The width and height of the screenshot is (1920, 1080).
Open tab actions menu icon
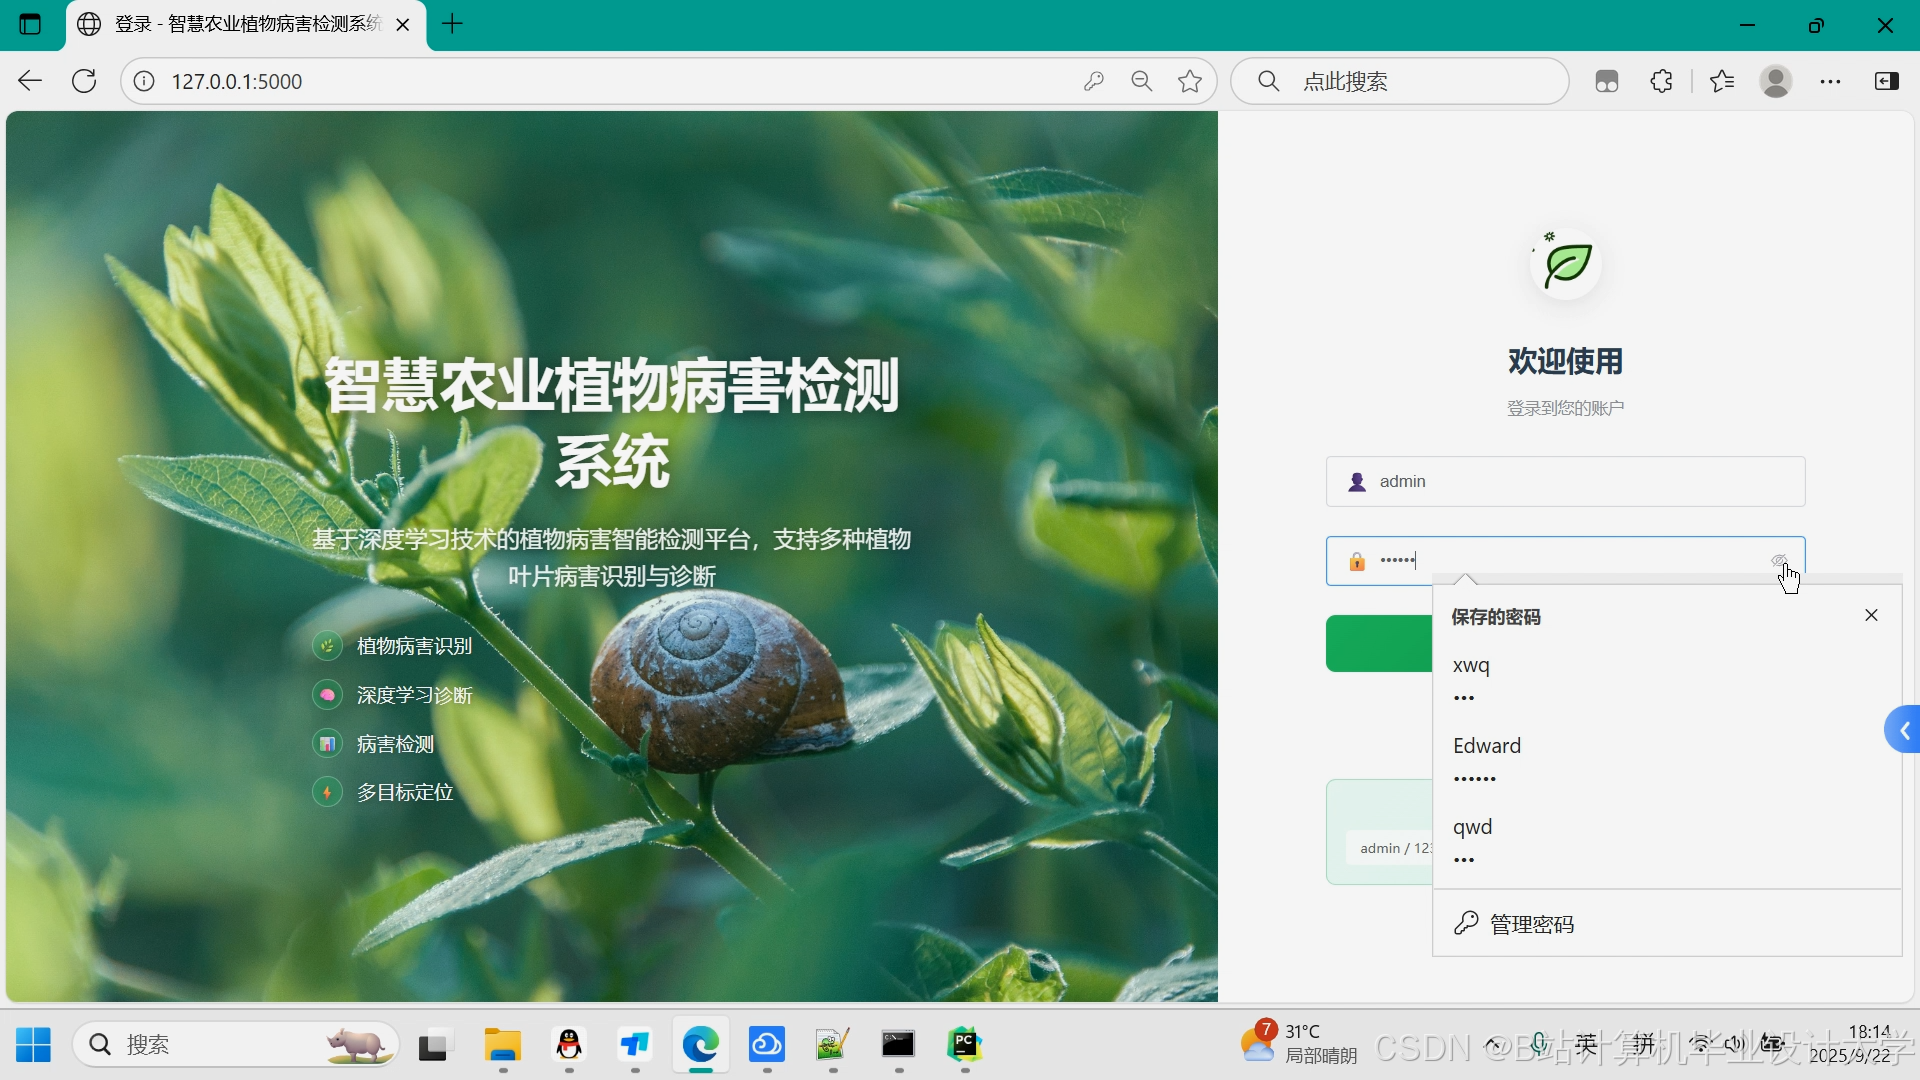pos(30,24)
